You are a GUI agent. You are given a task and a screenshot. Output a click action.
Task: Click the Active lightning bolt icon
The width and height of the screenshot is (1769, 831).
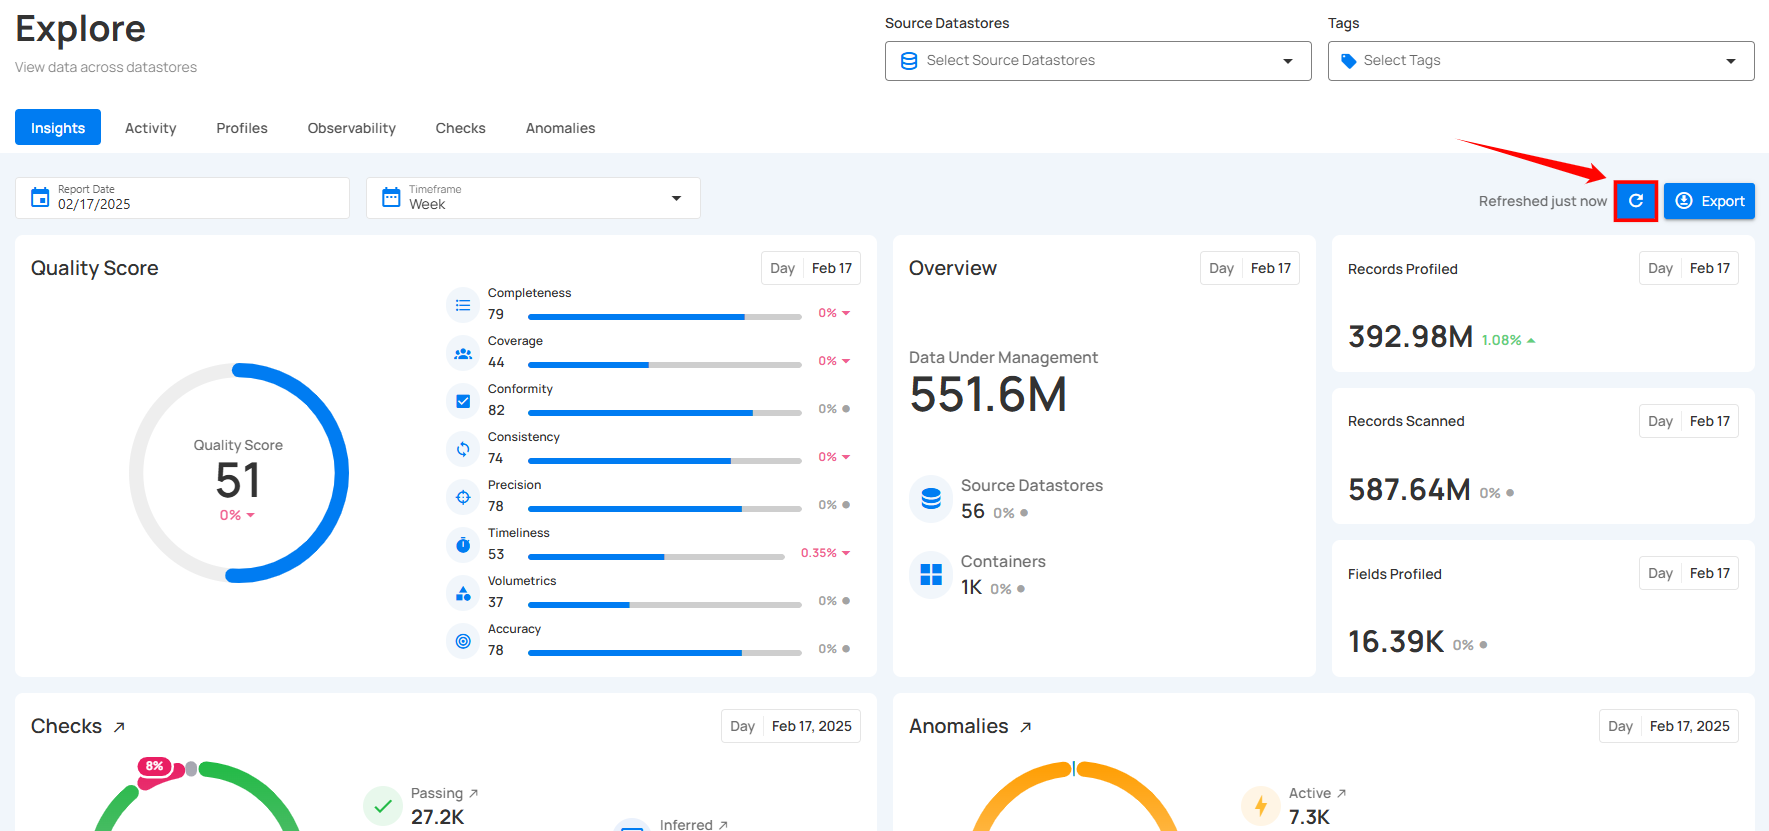1261,805
